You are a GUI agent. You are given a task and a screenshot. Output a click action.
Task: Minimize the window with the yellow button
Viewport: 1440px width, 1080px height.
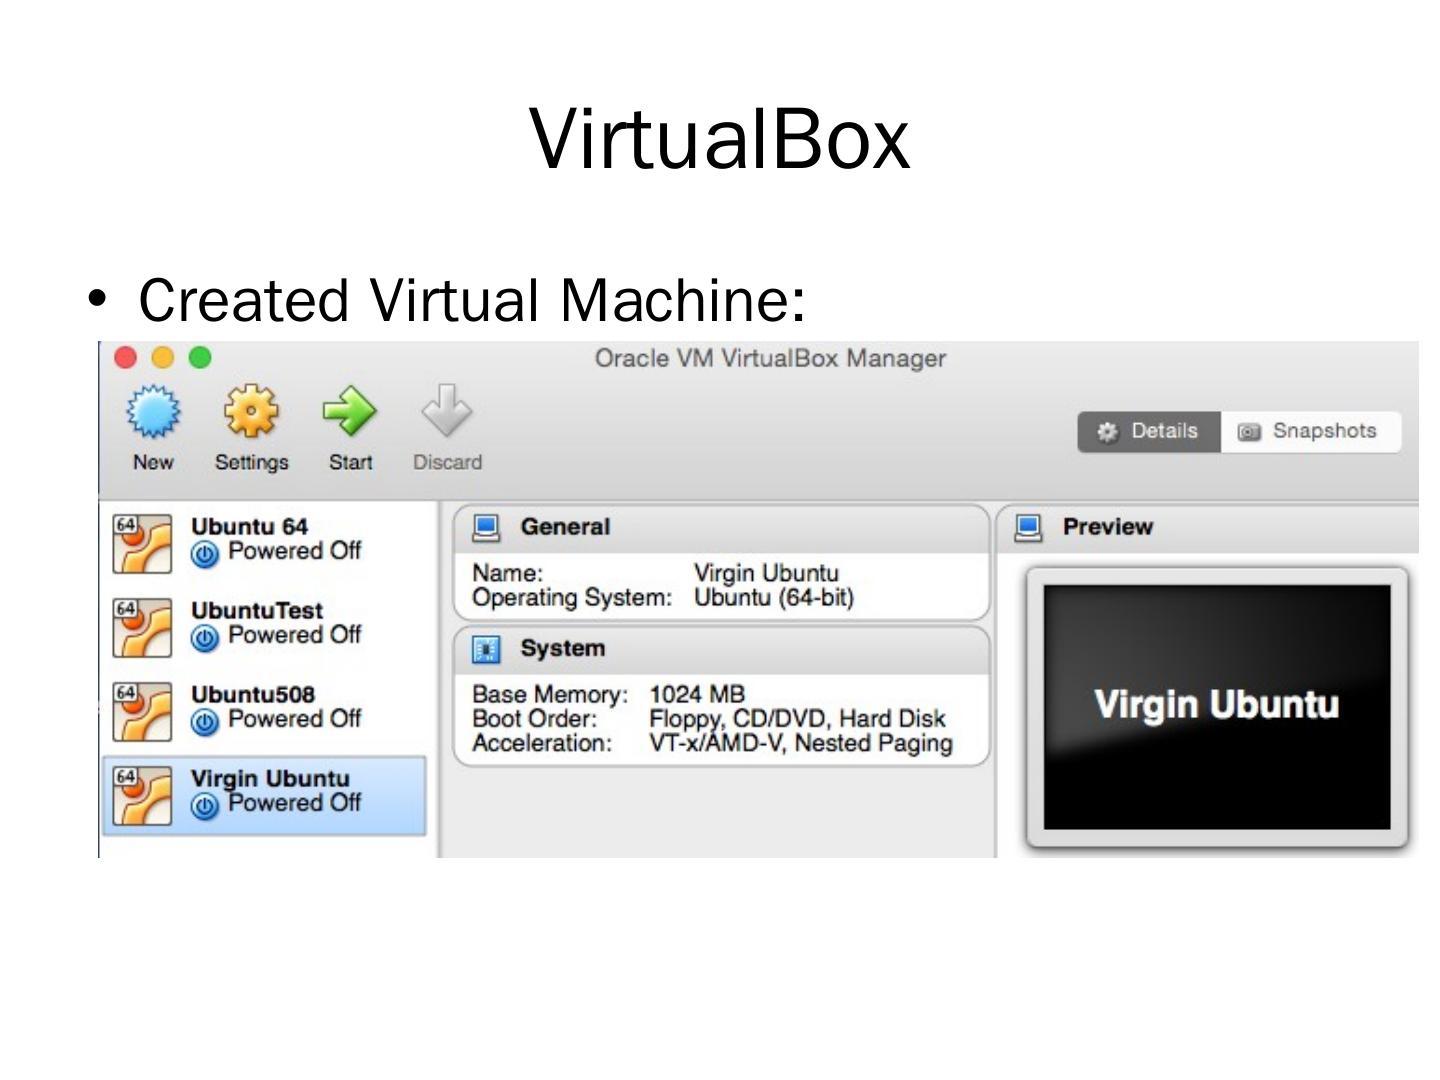click(163, 358)
